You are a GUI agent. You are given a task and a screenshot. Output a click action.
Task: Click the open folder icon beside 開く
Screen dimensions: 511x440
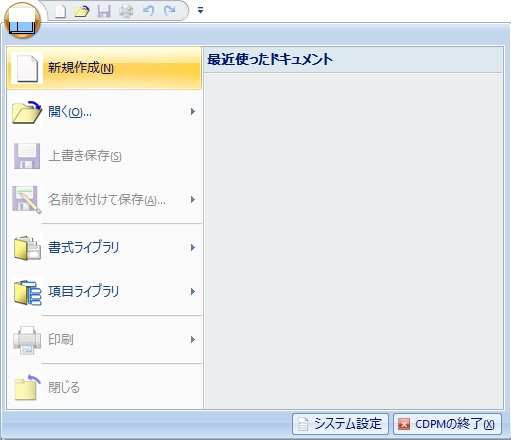coord(26,112)
